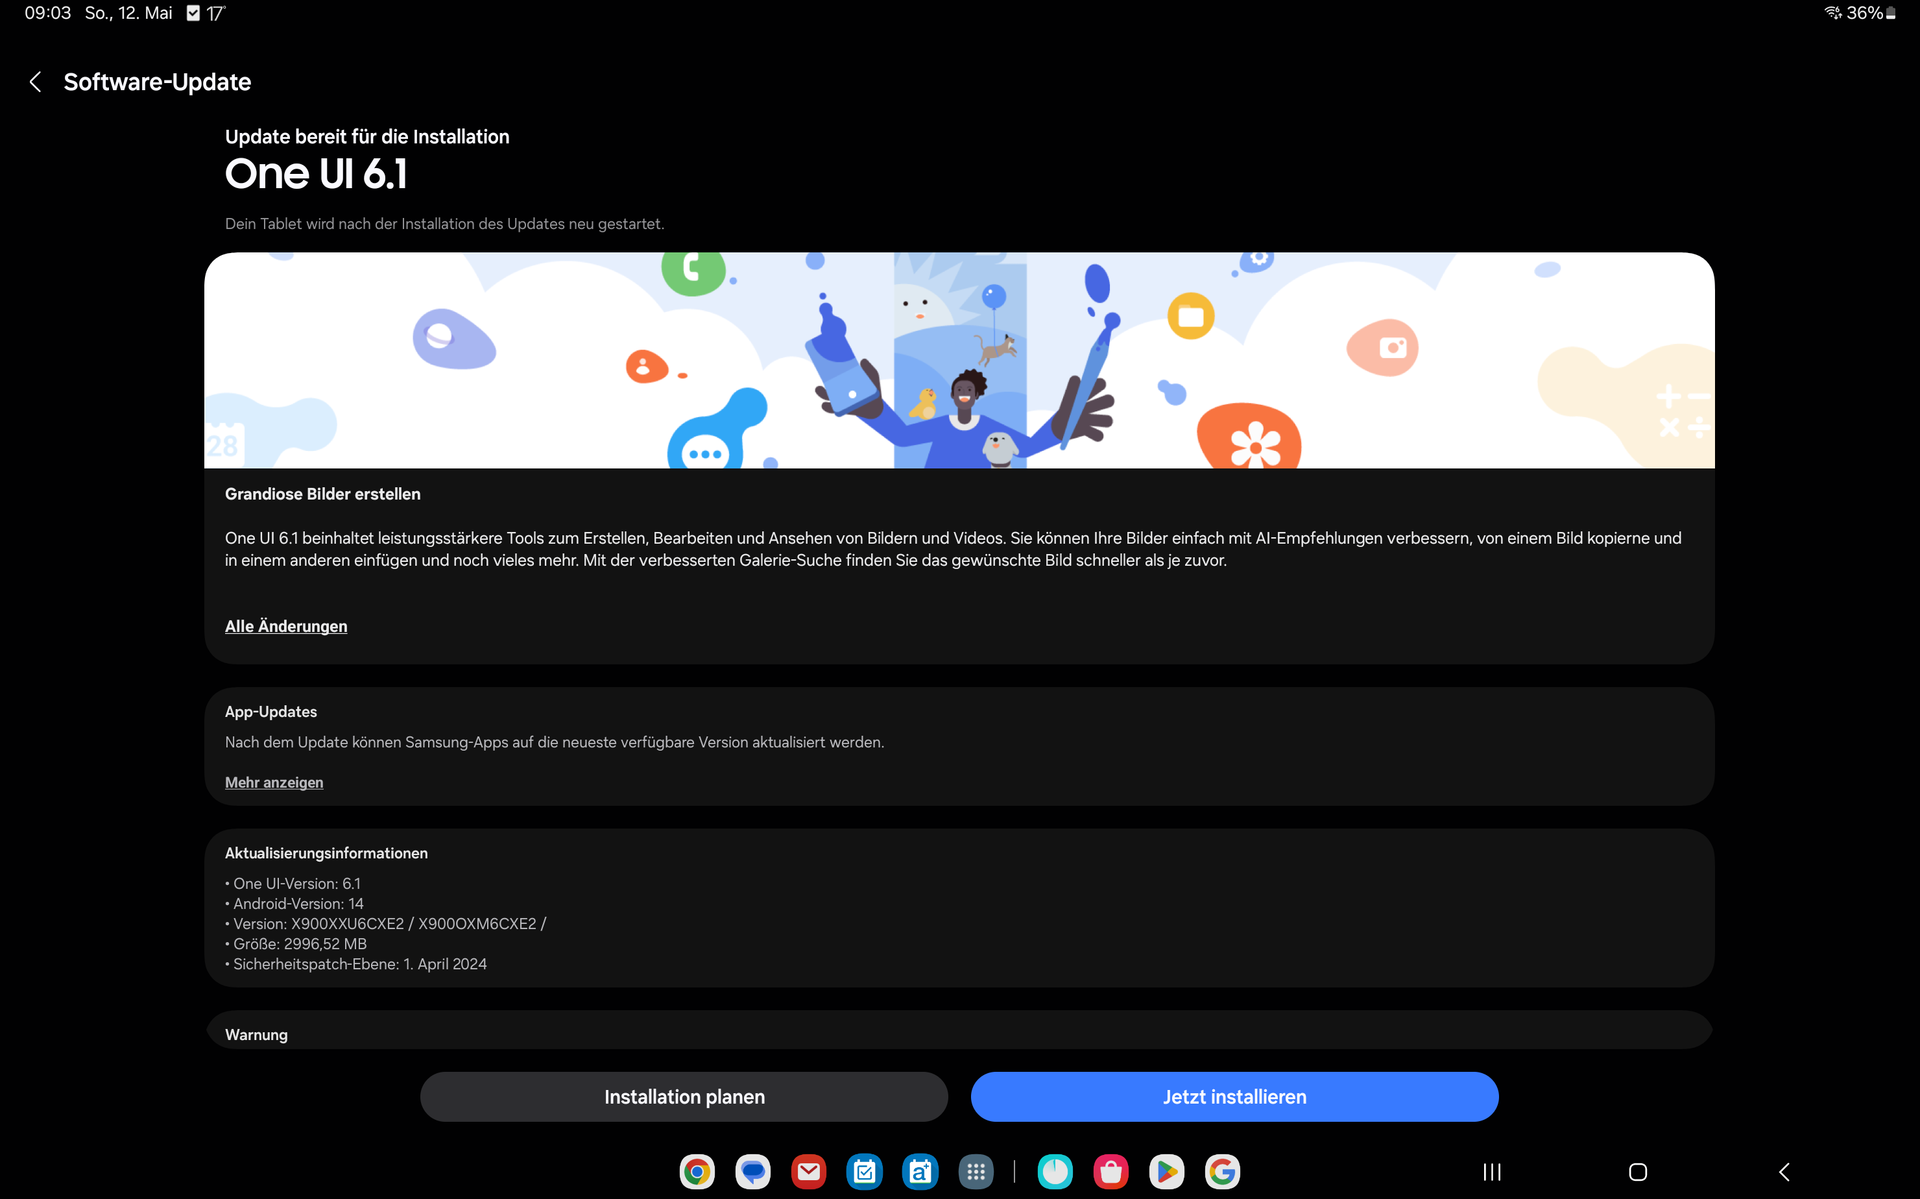Open the checkmark calendar task app
Viewport: 1920px width, 1199px height.
pos(865,1171)
